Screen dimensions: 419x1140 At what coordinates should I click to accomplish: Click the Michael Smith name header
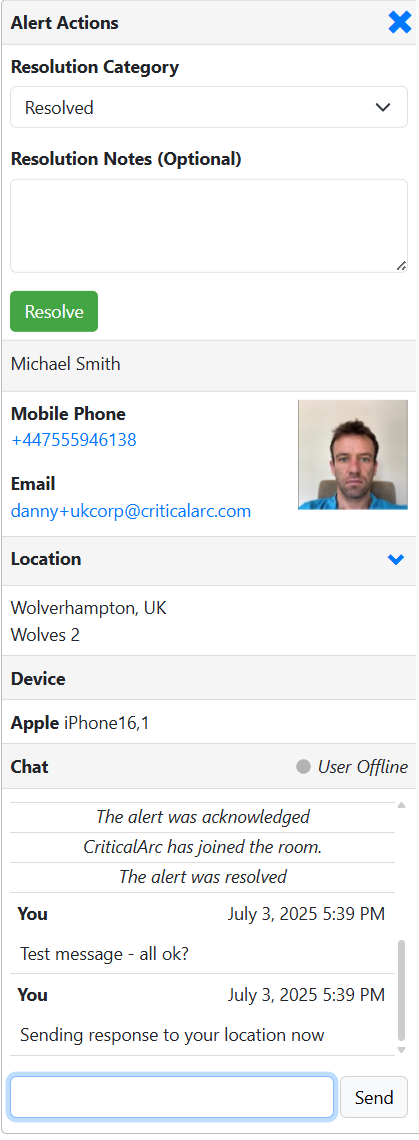(209, 364)
